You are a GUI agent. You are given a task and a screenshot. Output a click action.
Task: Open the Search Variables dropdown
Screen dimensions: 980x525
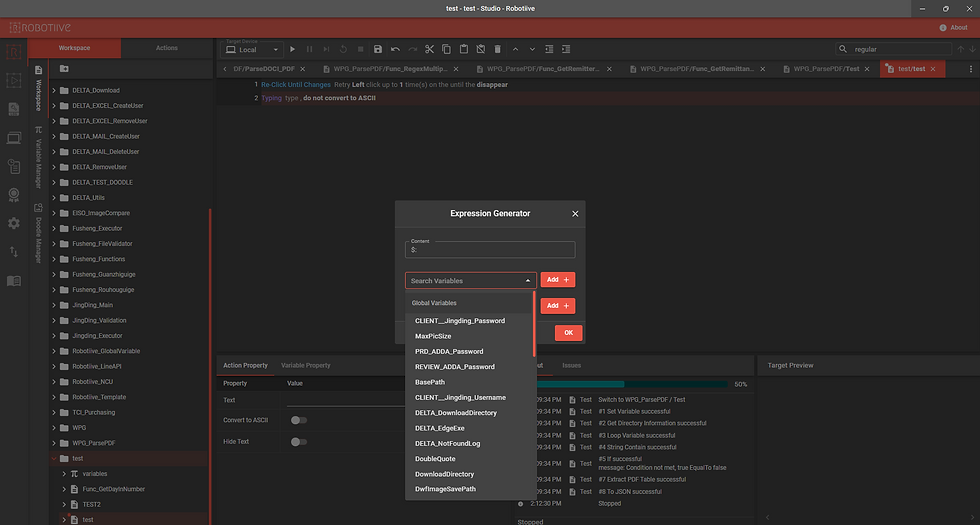coord(470,281)
